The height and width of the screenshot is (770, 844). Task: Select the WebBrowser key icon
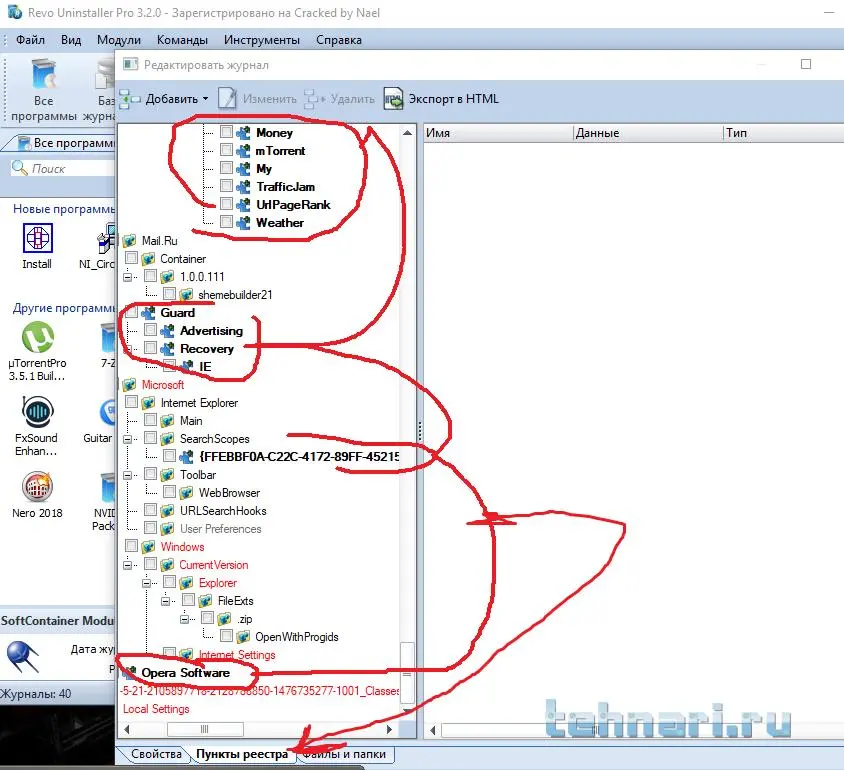pos(186,493)
